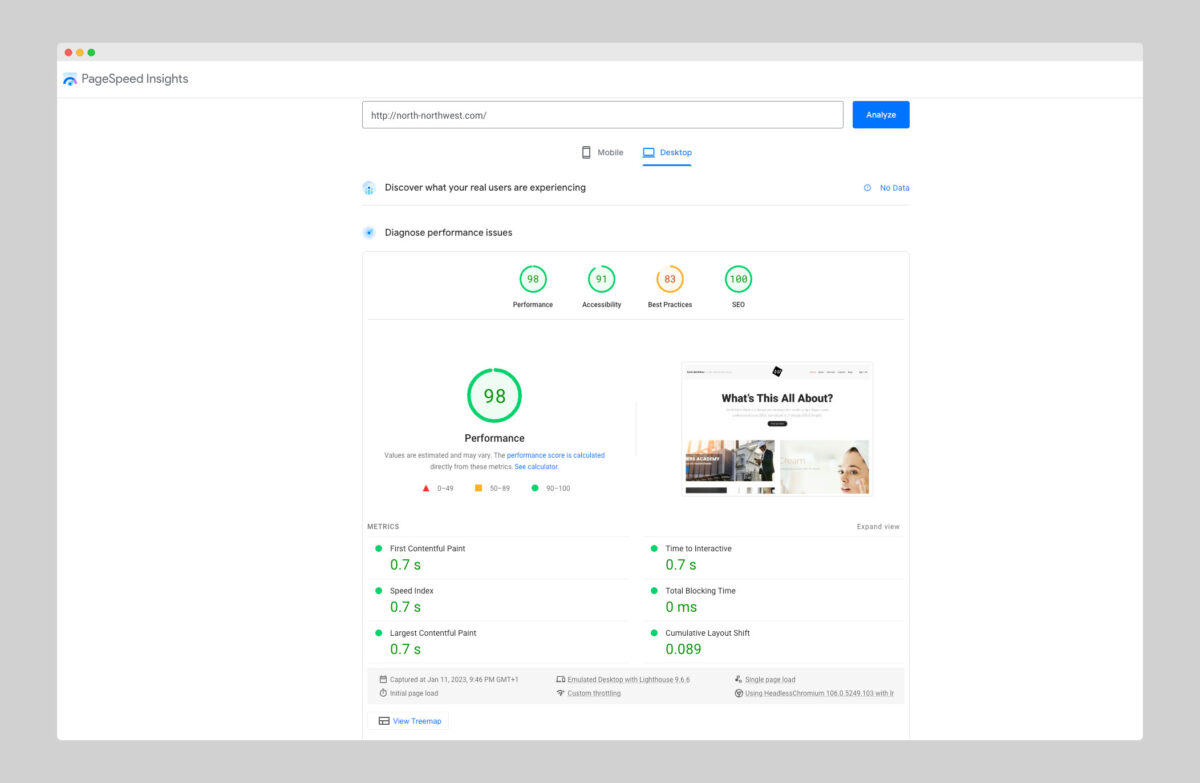1200x783 pixels.
Task: Switch to the Mobile tab
Action: click(602, 153)
